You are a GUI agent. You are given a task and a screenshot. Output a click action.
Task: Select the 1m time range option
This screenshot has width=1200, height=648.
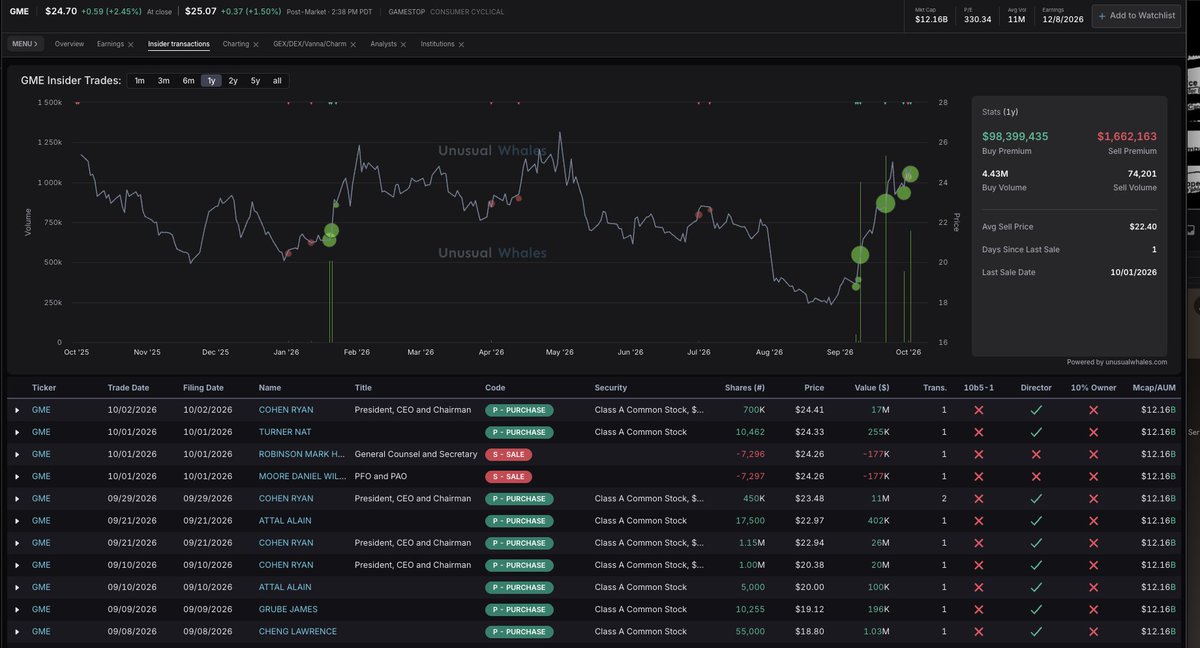[139, 80]
